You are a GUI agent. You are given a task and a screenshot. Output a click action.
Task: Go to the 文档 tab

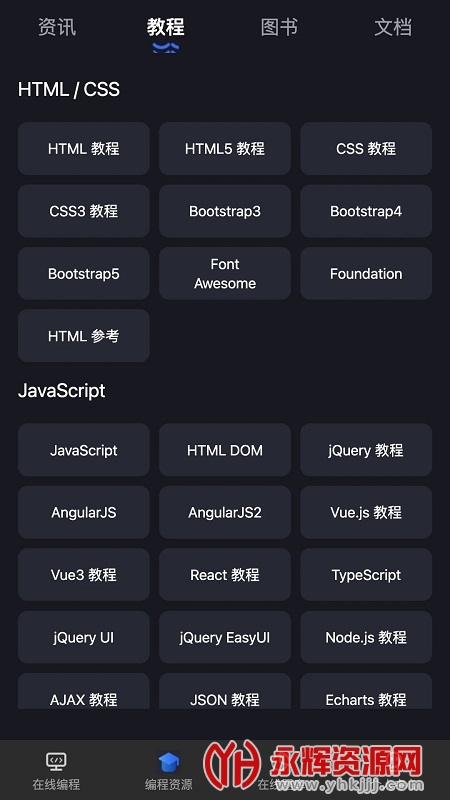tap(393, 27)
